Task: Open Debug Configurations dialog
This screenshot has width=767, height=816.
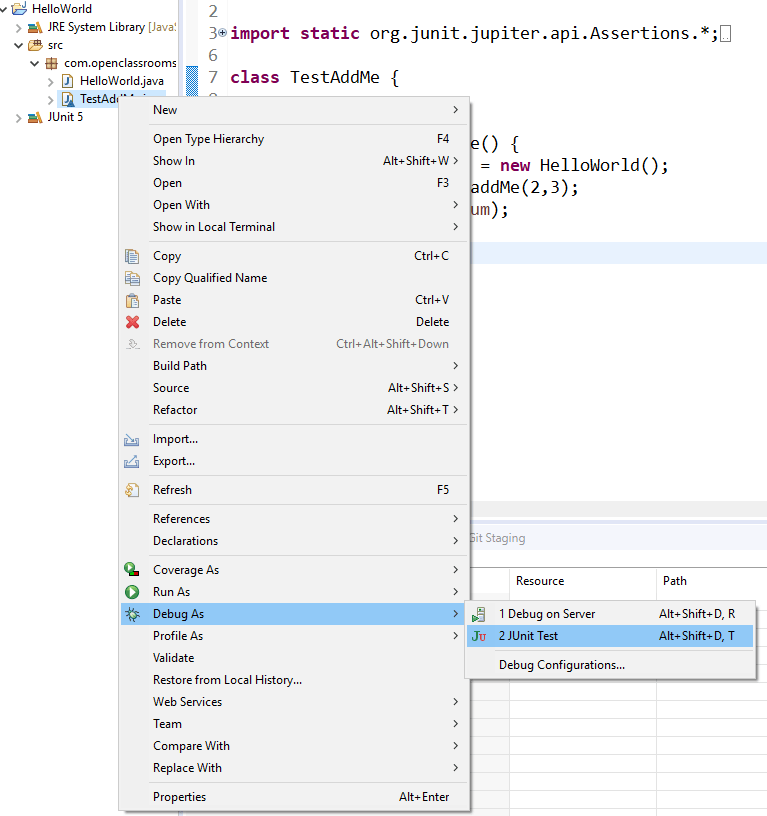Action: coord(610,665)
